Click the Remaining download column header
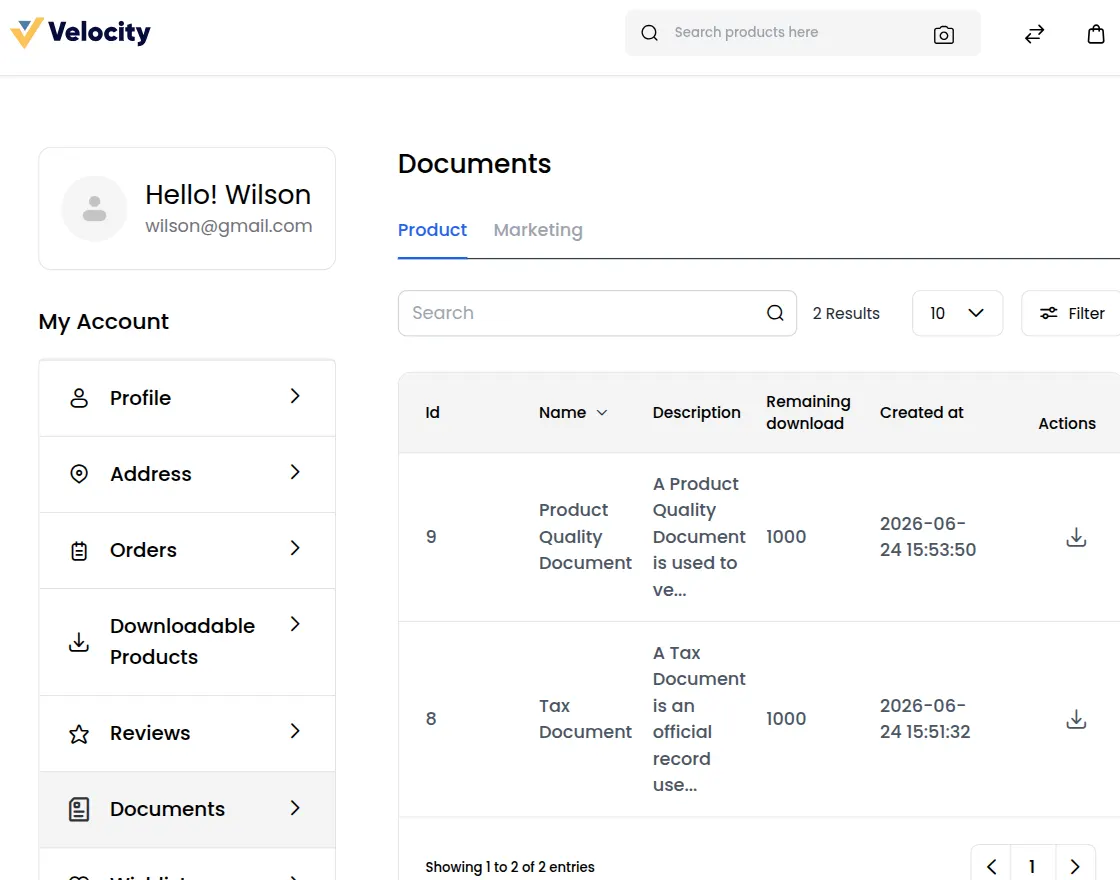The image size is (1120, 880). (x=808, y=412)
